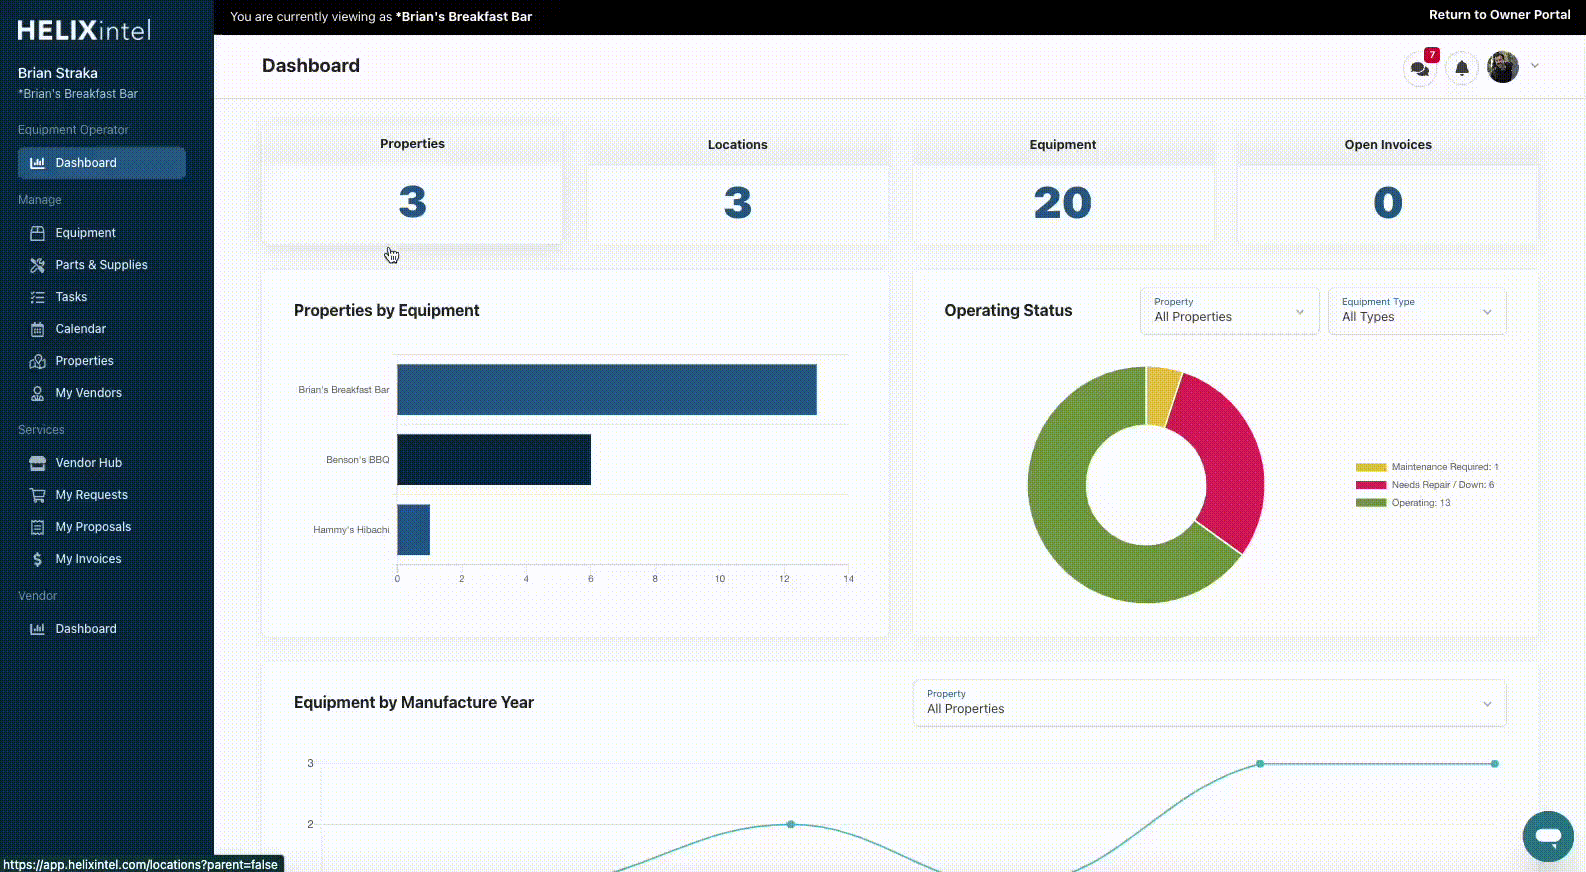Image resolution: width=1586 pixels, height=872 pixels.
Task: Click the My Requests cart icon
Action: [x=37, y=495]
